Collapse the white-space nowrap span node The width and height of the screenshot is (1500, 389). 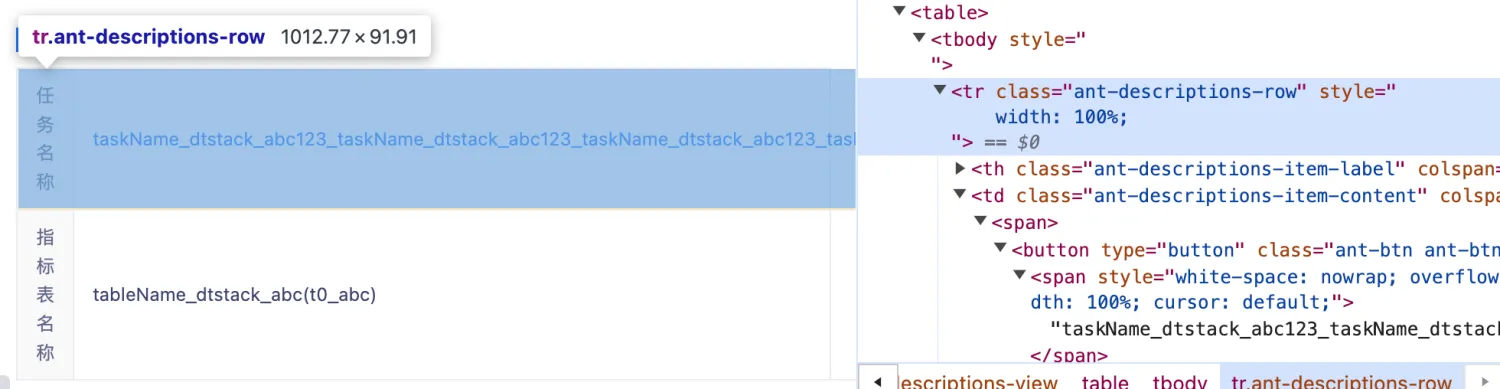pos(1020,275)
